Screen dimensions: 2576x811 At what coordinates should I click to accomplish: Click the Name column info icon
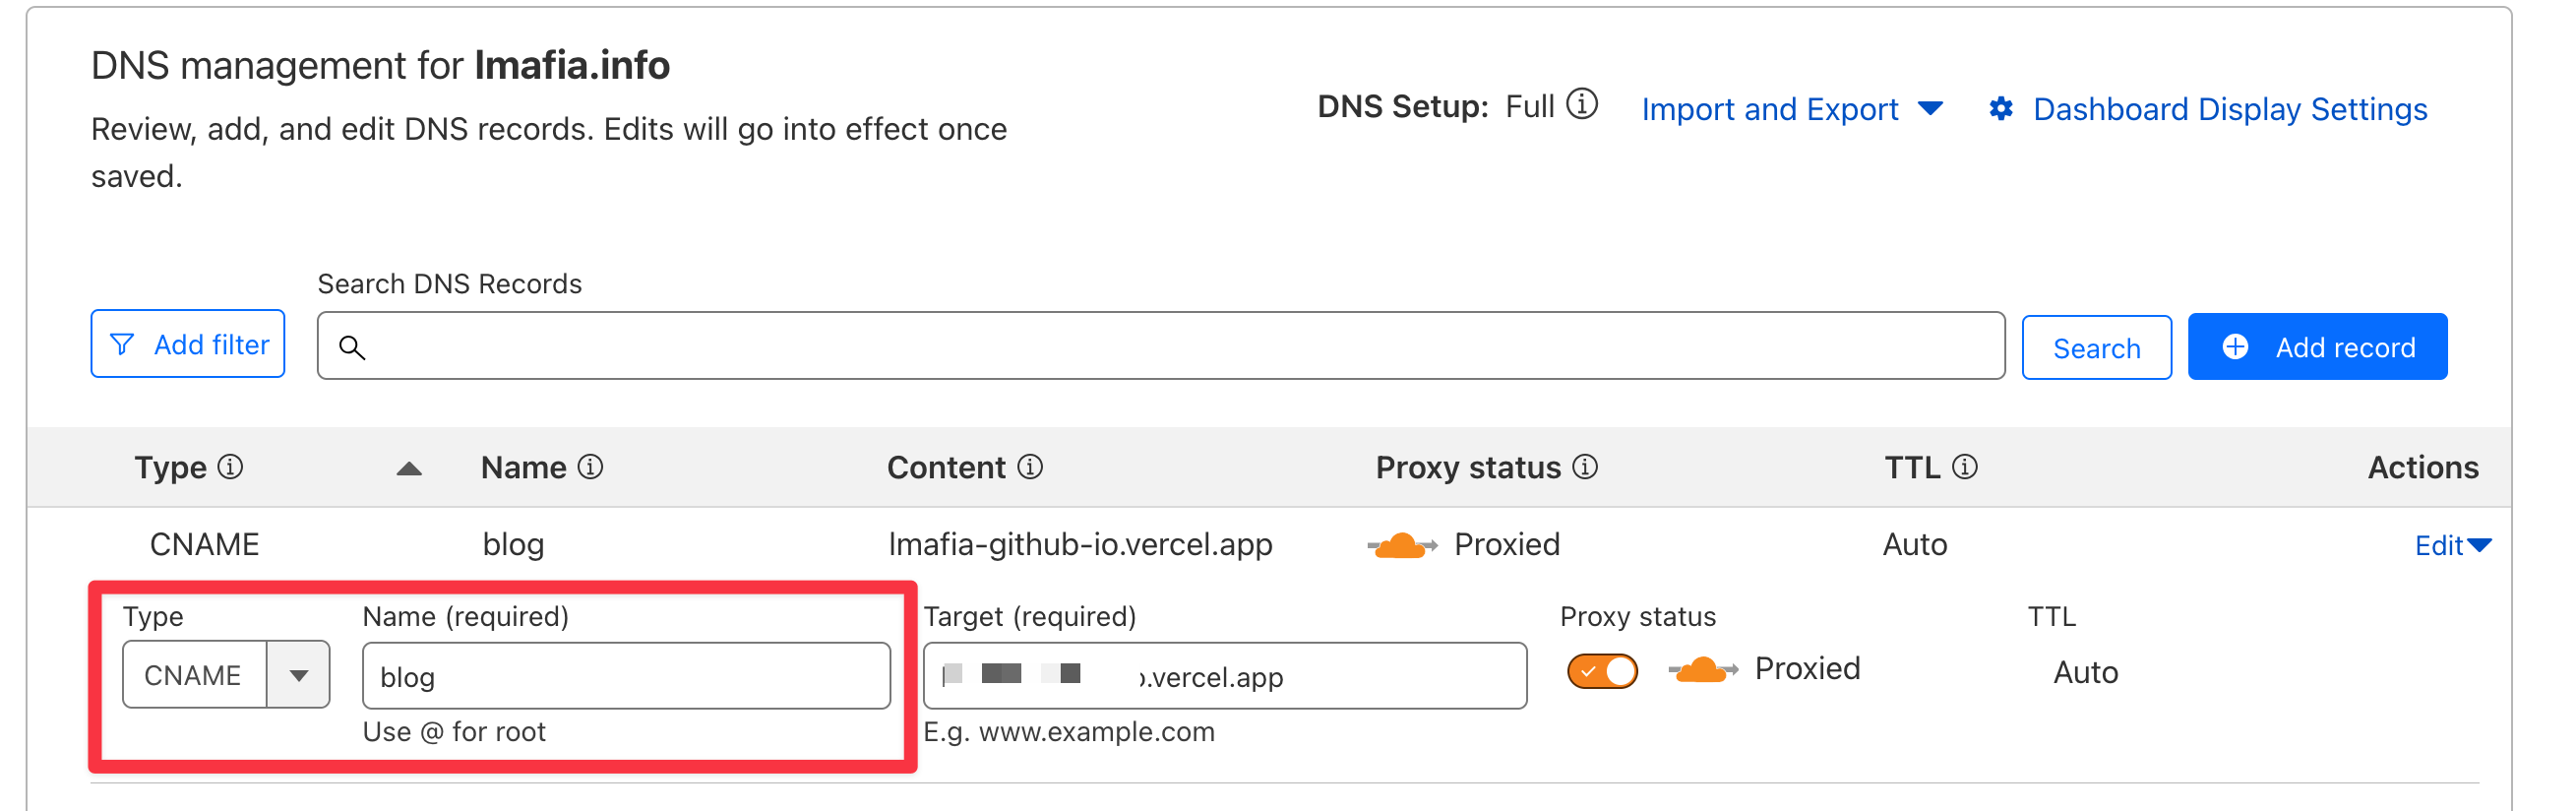591,467
